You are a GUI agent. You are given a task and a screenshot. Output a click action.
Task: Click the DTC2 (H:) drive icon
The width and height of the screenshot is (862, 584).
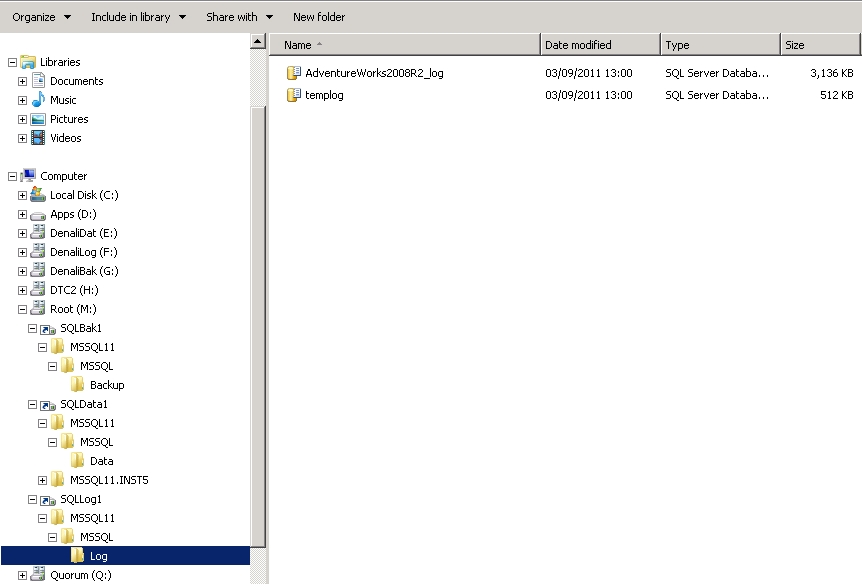click(38, 290)
